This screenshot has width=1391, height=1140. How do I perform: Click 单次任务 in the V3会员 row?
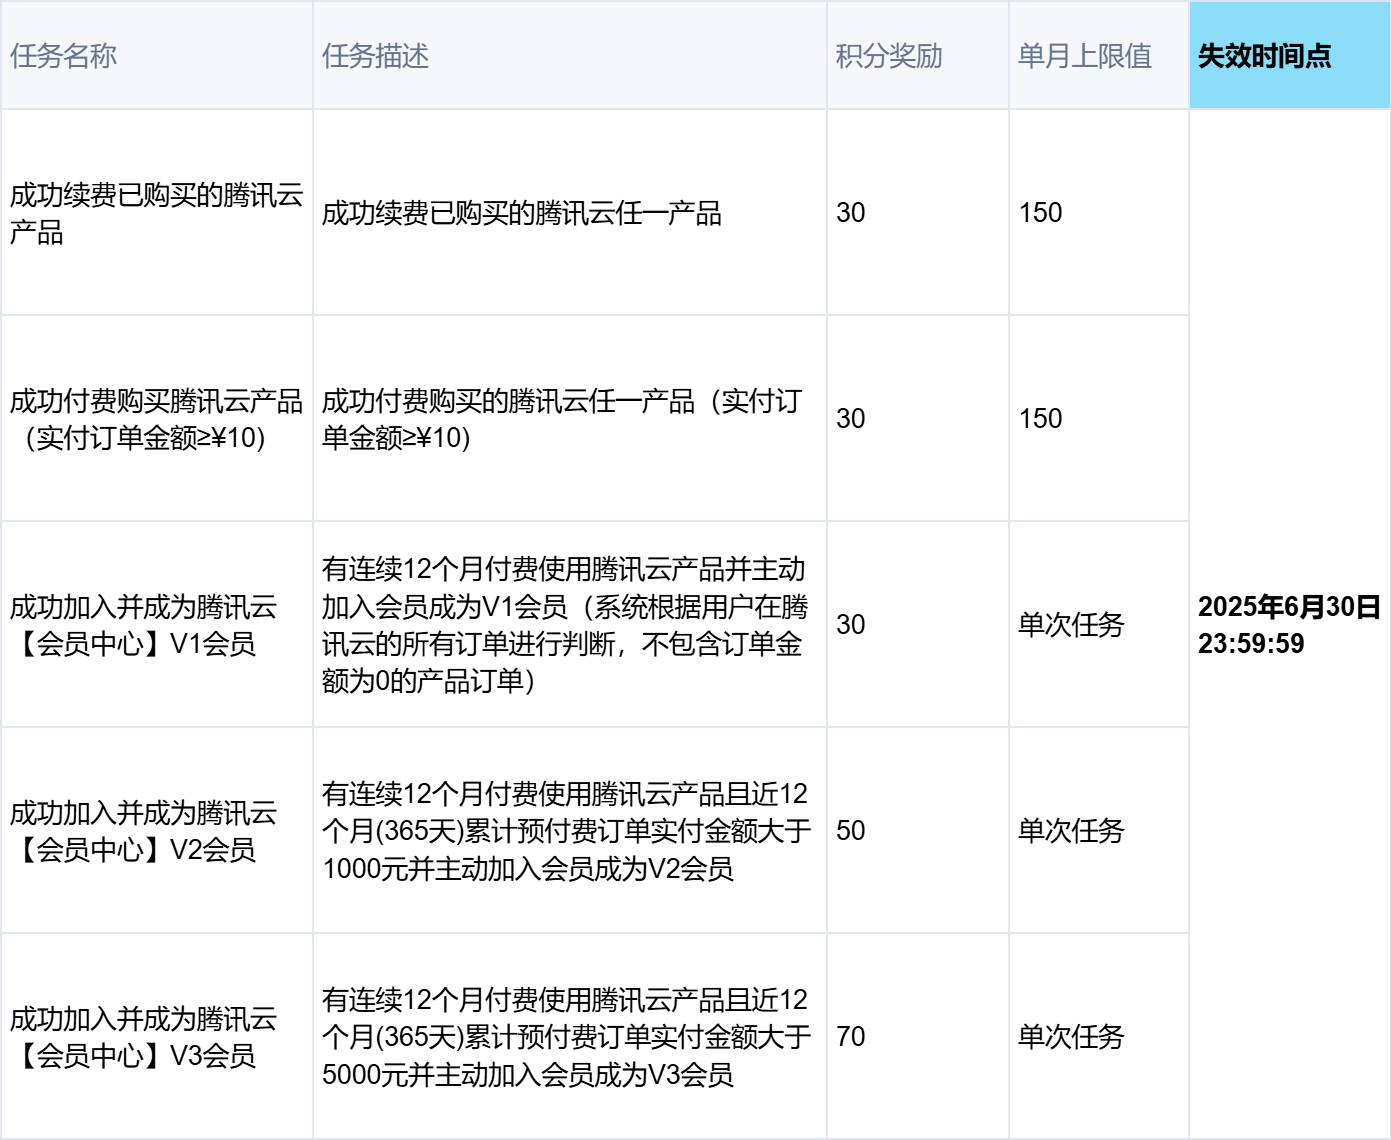coord(1071,1037)
